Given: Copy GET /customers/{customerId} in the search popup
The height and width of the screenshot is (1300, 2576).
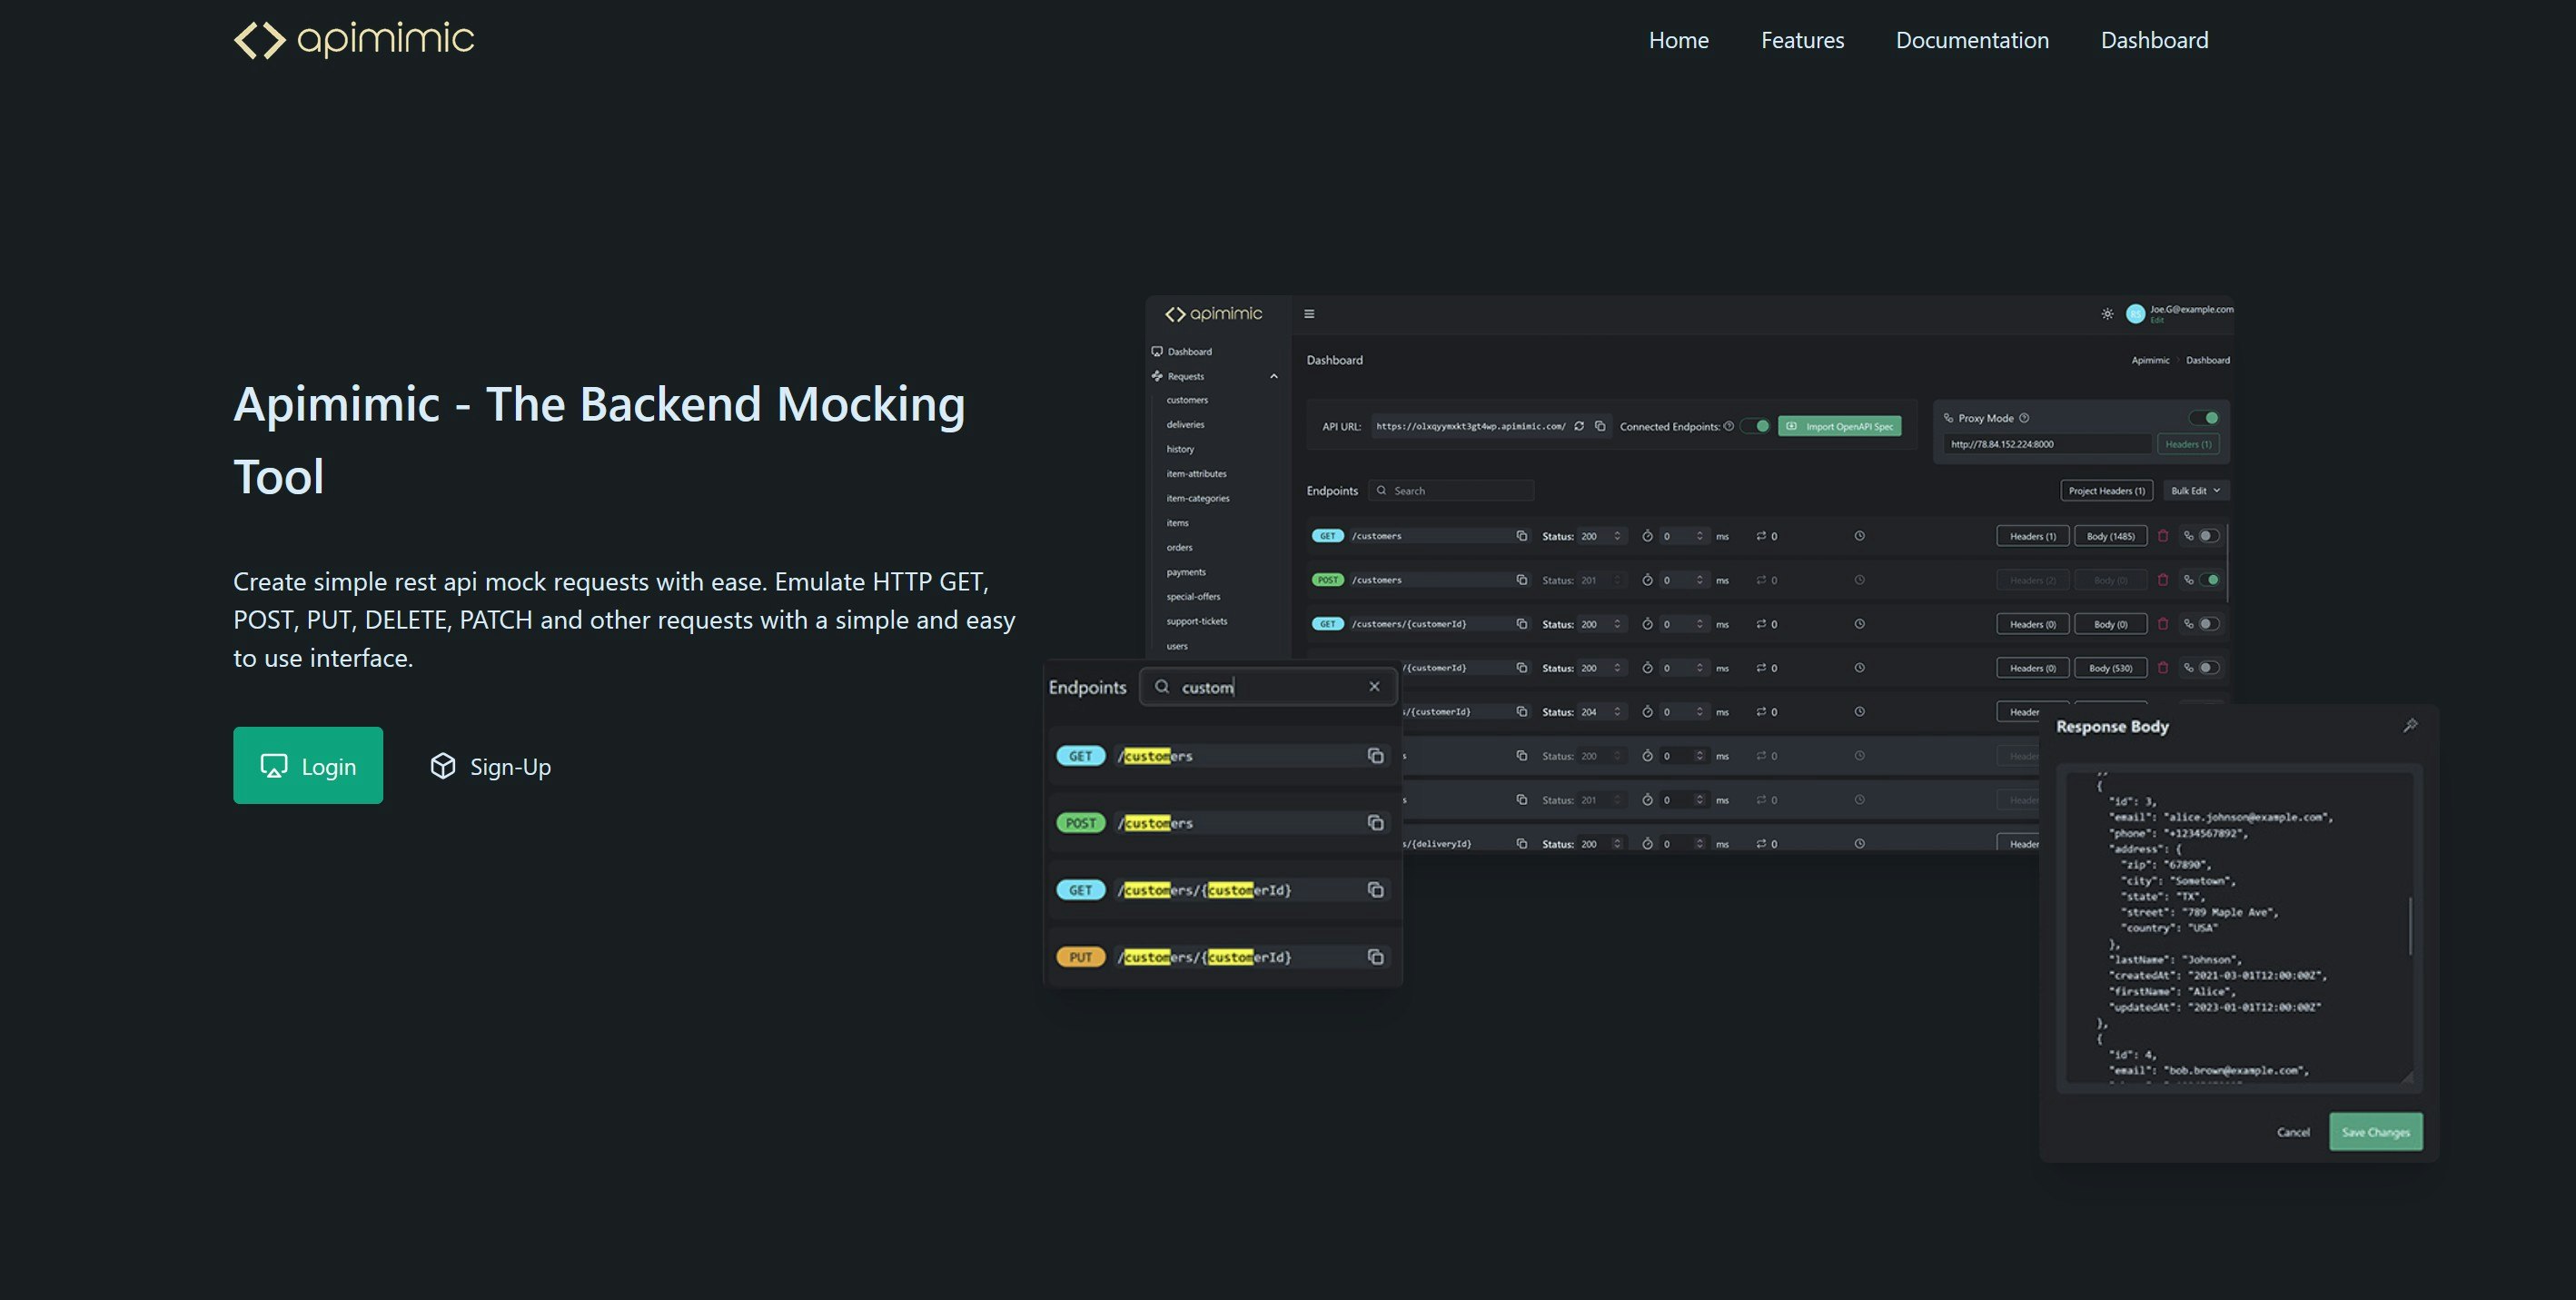Looking at the screenshot, I should tap(1376, 890).
